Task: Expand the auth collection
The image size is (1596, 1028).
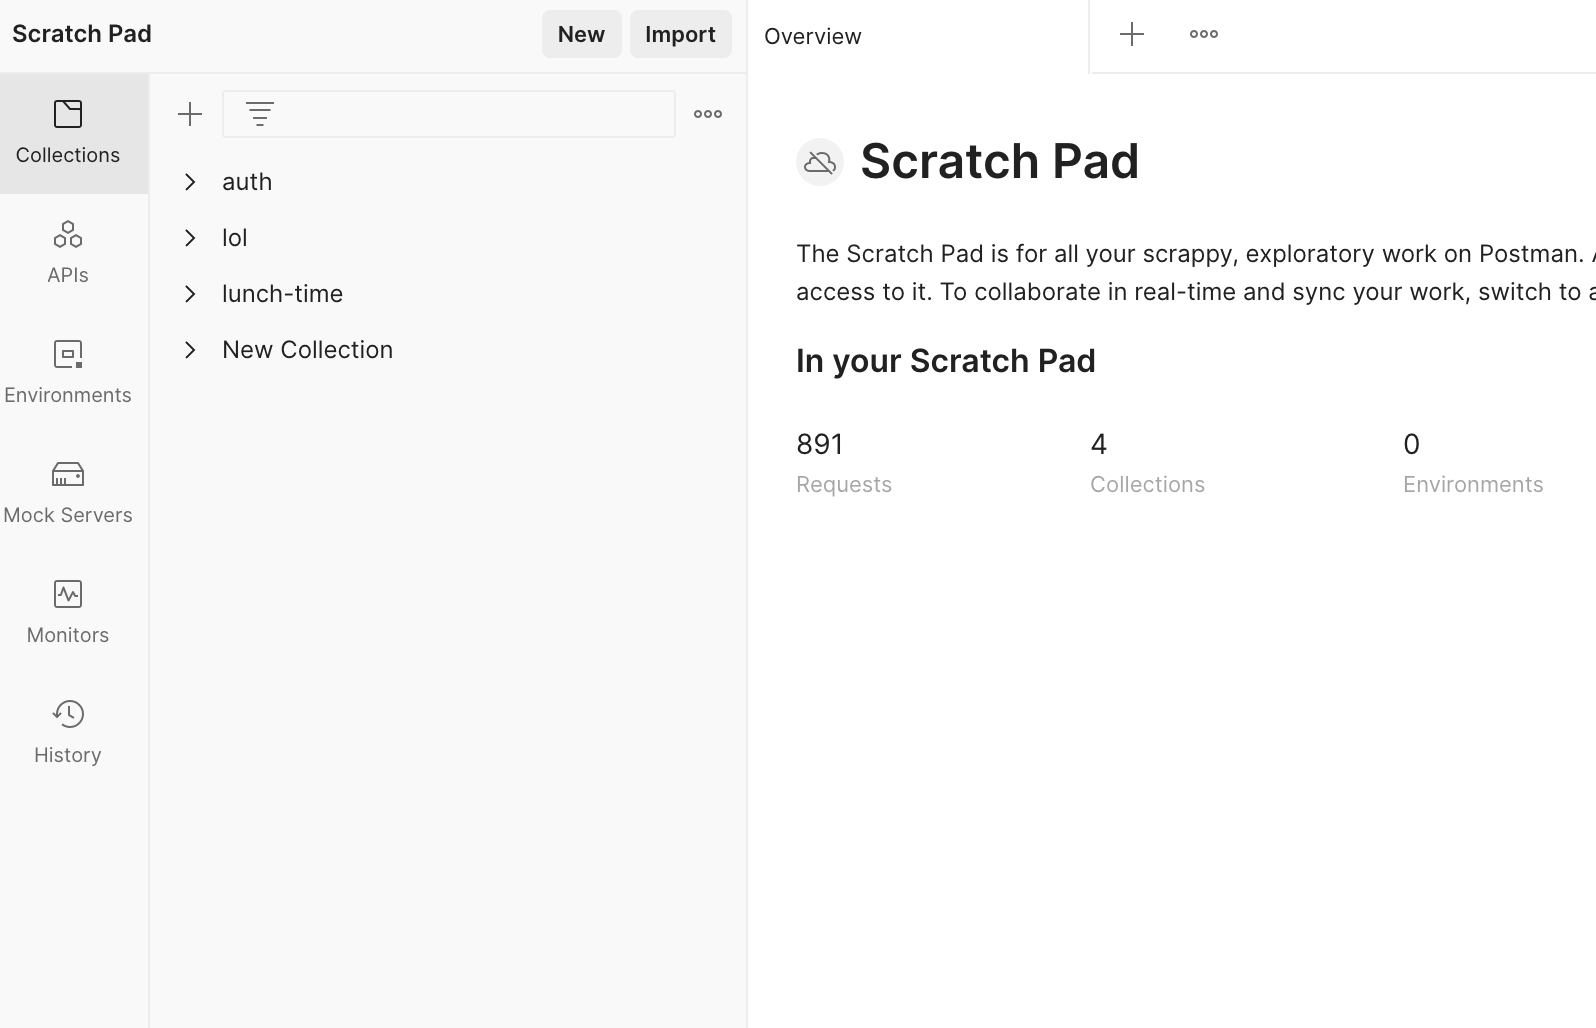Action: click(x=190, y=182)
